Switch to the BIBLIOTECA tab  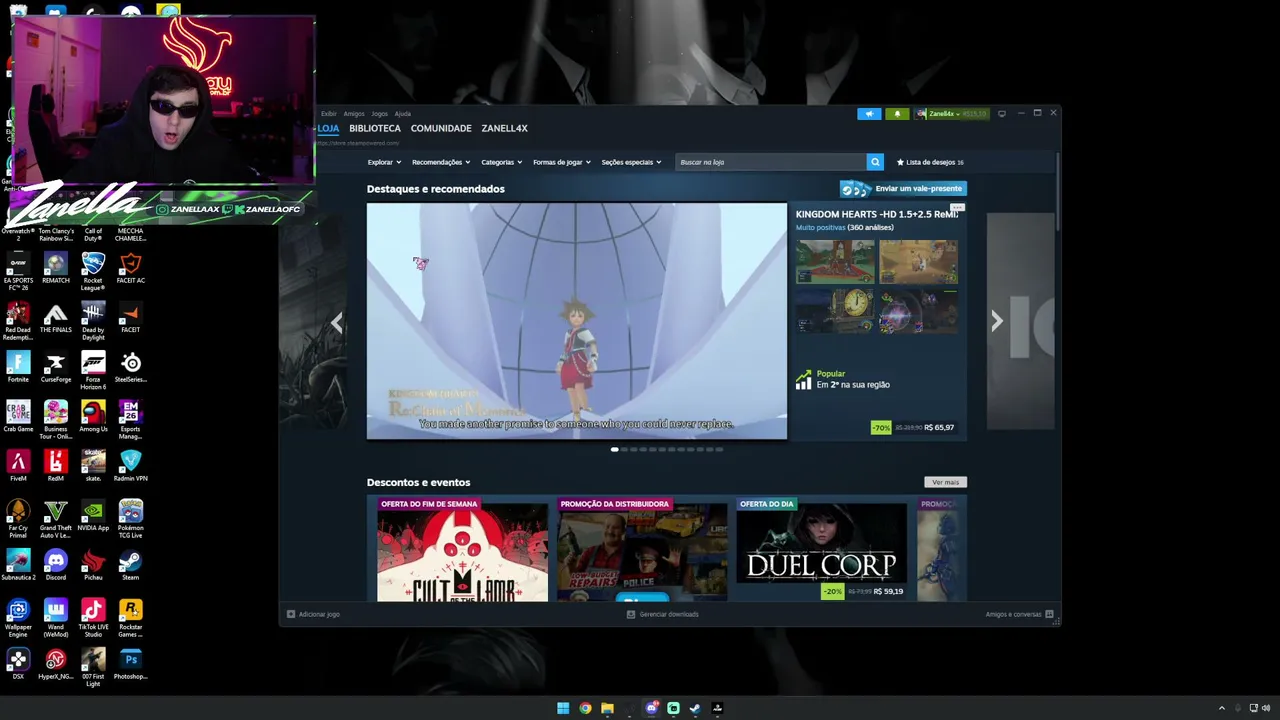[375, 128]
